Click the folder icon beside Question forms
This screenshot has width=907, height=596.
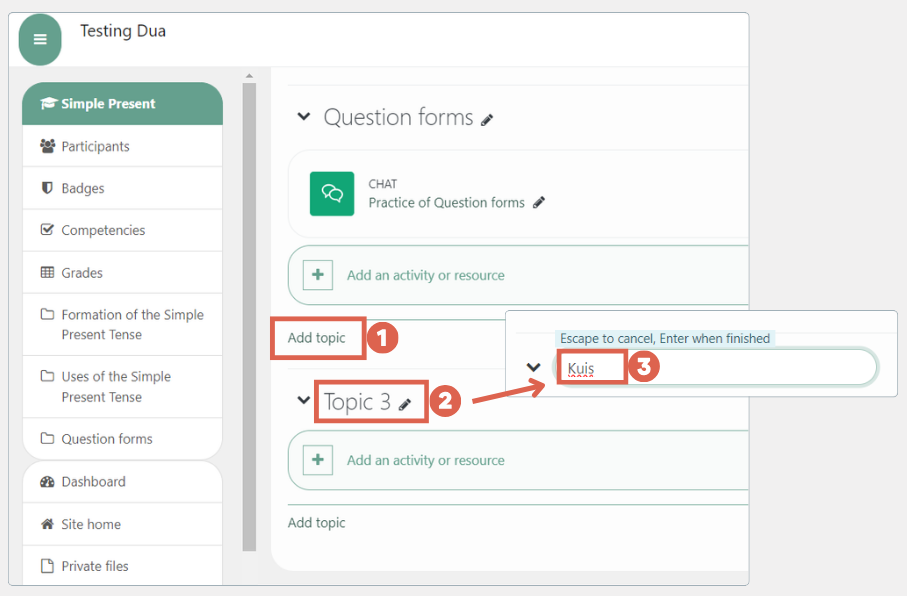point(47,439)
